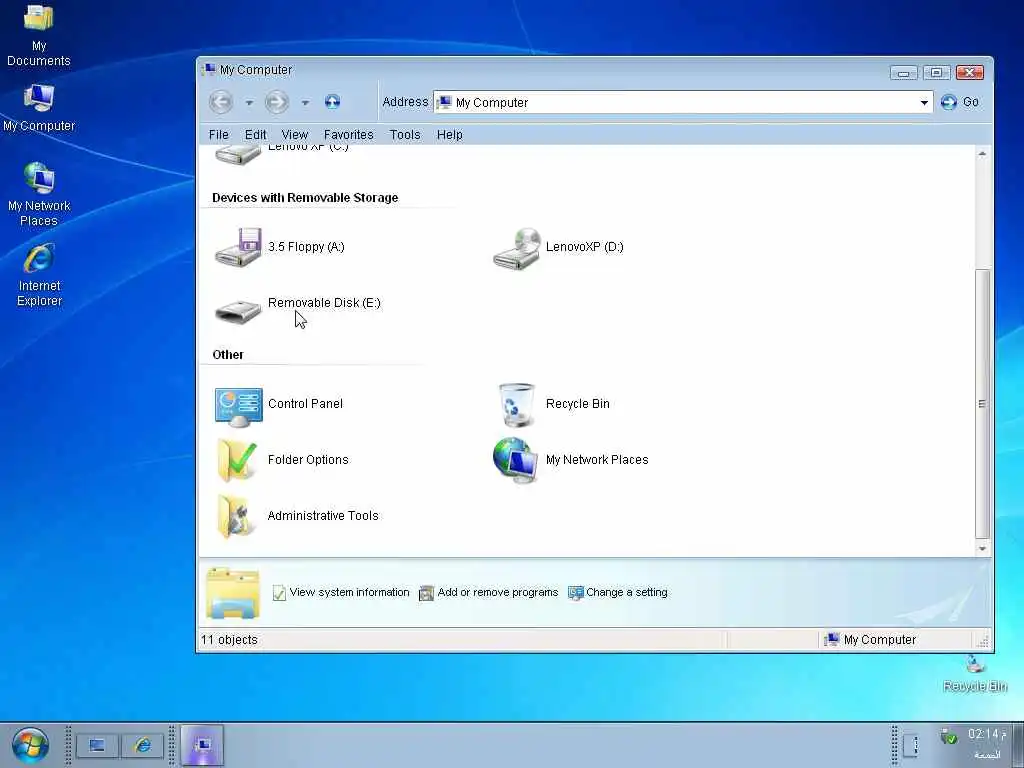
Task: Launch Internet Explorer from quick launch
Action: (x=142, y=745)
